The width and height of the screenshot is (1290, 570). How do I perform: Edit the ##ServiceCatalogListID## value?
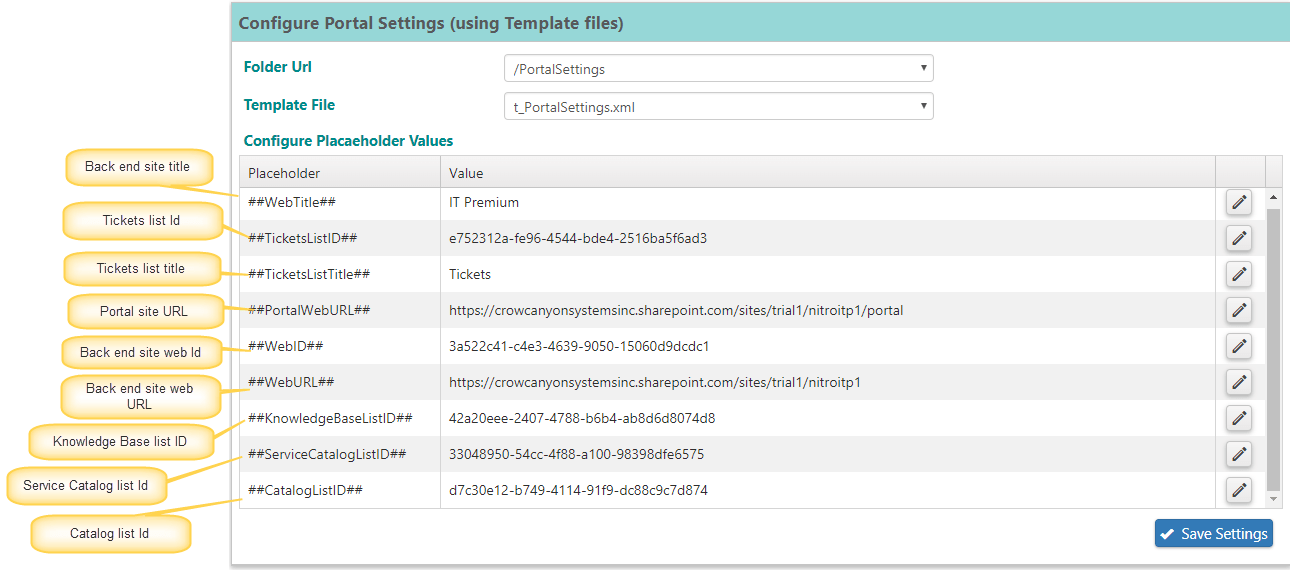tap(1239, 454)
